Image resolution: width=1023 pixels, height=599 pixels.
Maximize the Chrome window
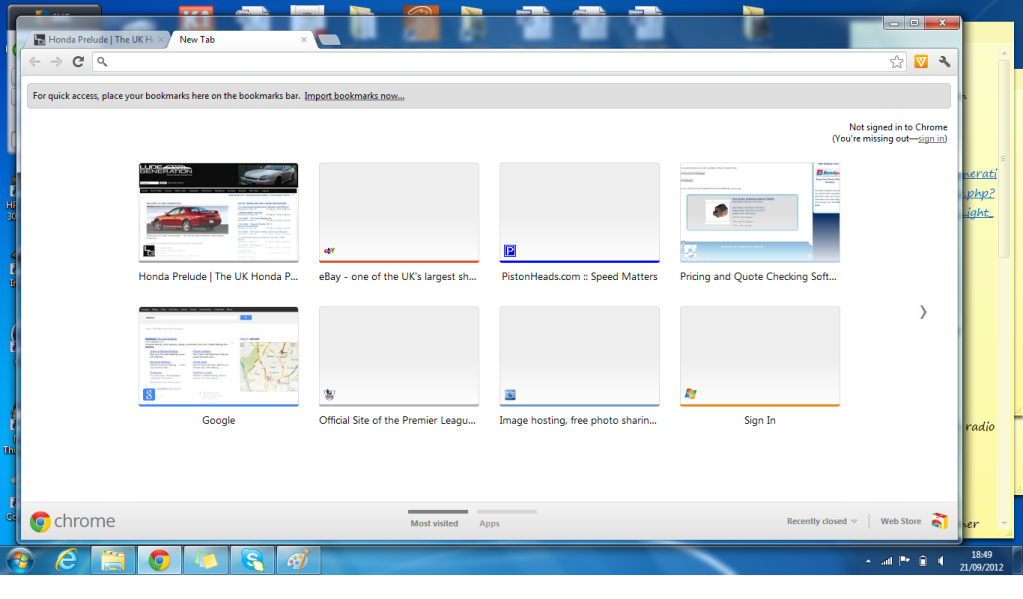915,23
